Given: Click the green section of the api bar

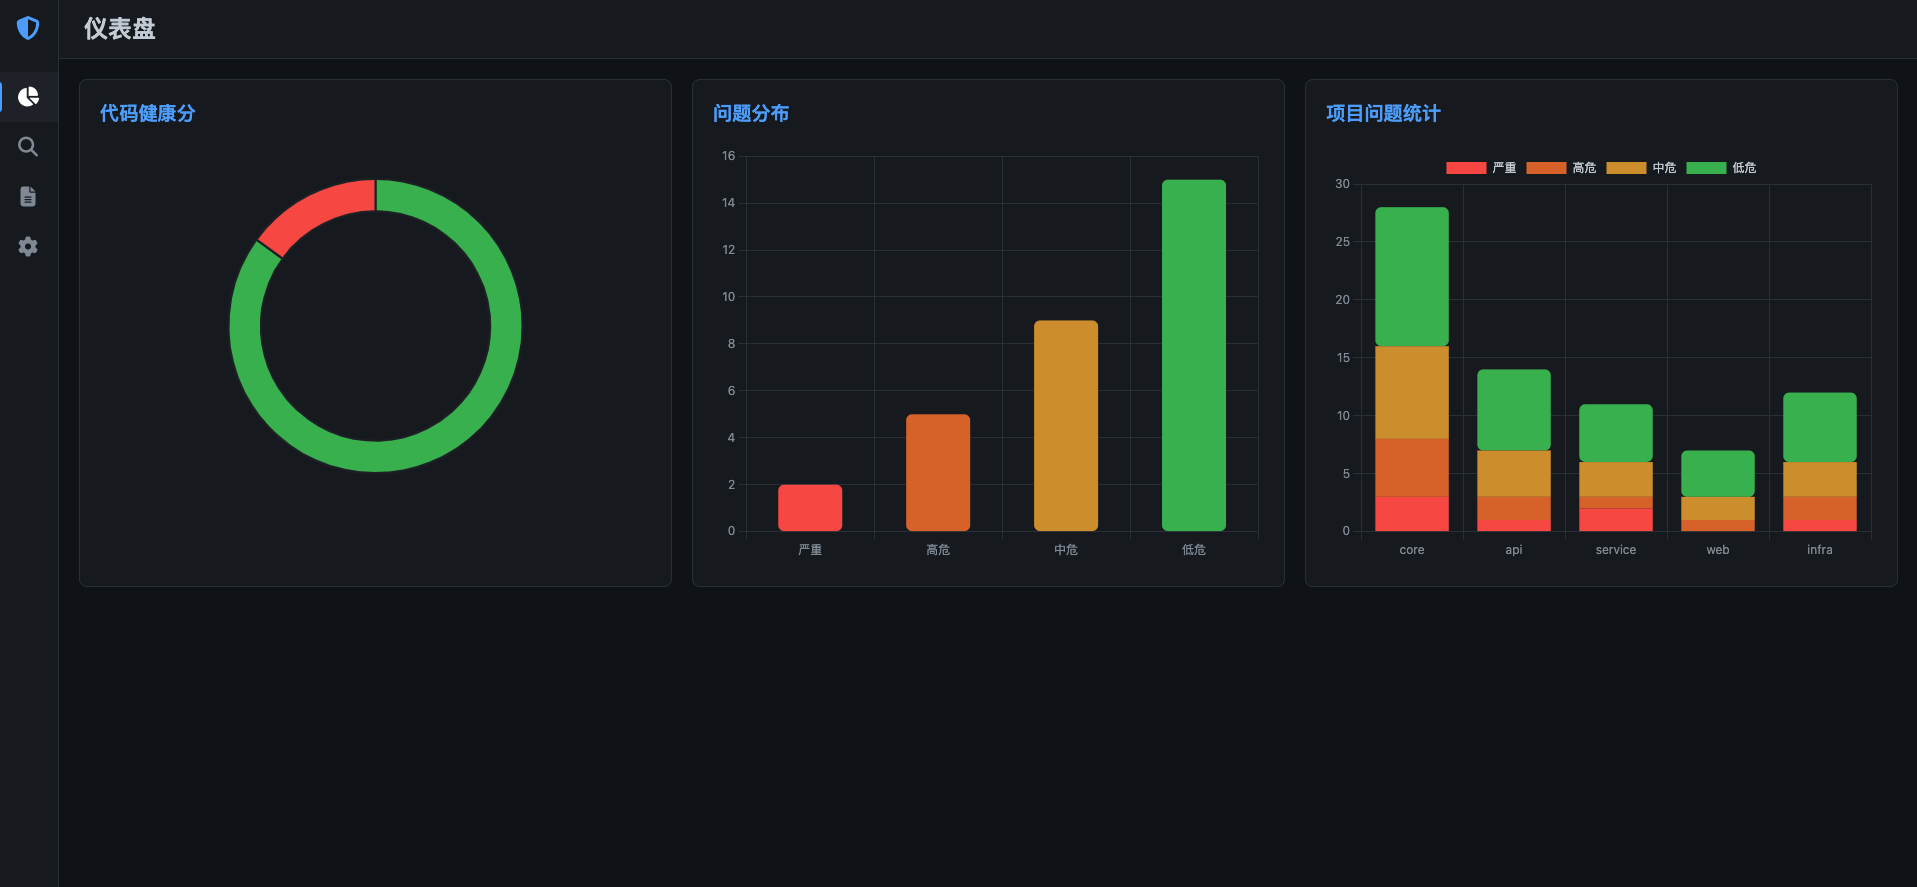Looking at the screenshot, I should 1514,410.
